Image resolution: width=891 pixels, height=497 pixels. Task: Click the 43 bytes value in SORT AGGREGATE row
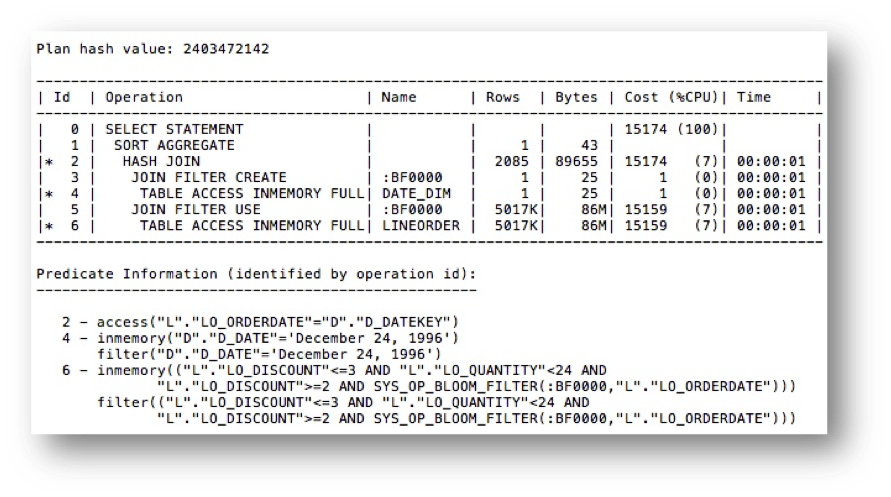click(x=589, y=145)
